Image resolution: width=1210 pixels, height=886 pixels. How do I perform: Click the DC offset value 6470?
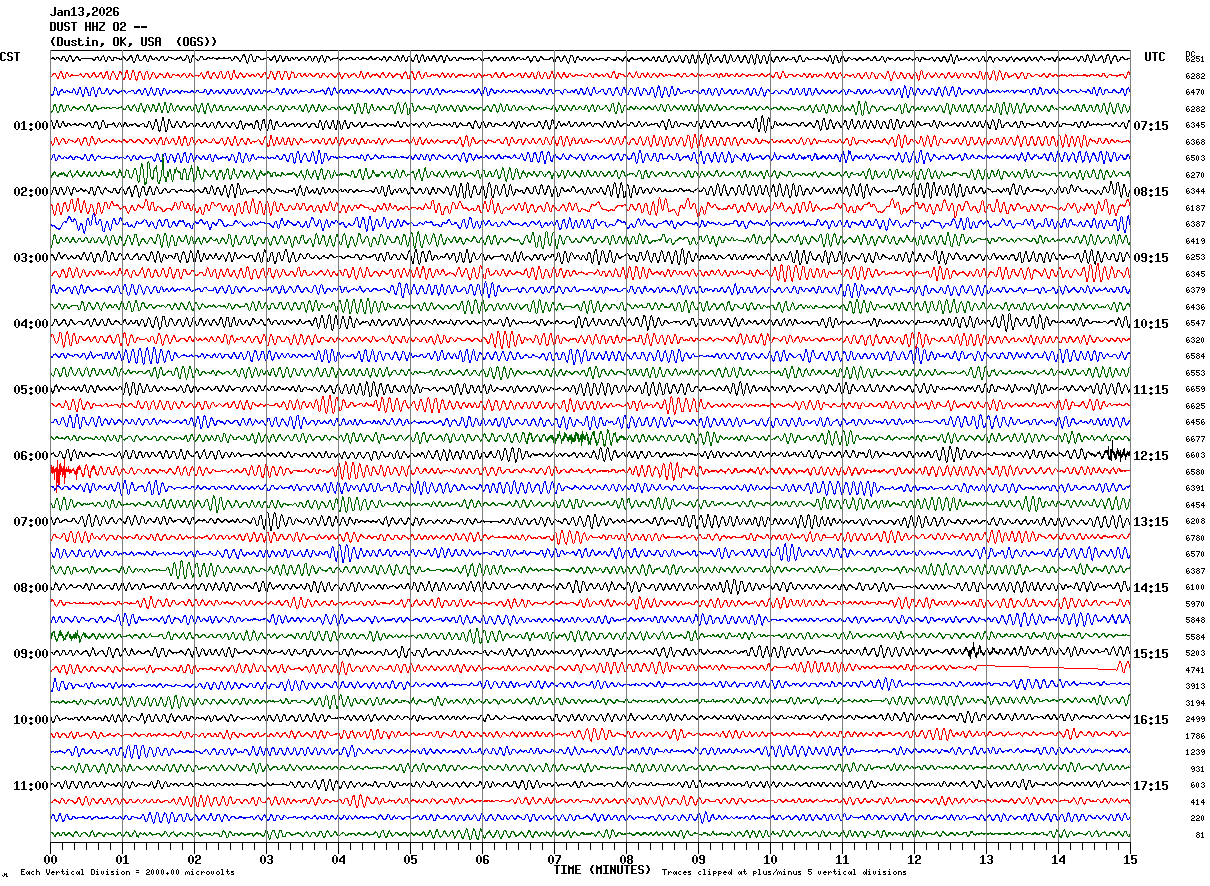coord(1195,92)
